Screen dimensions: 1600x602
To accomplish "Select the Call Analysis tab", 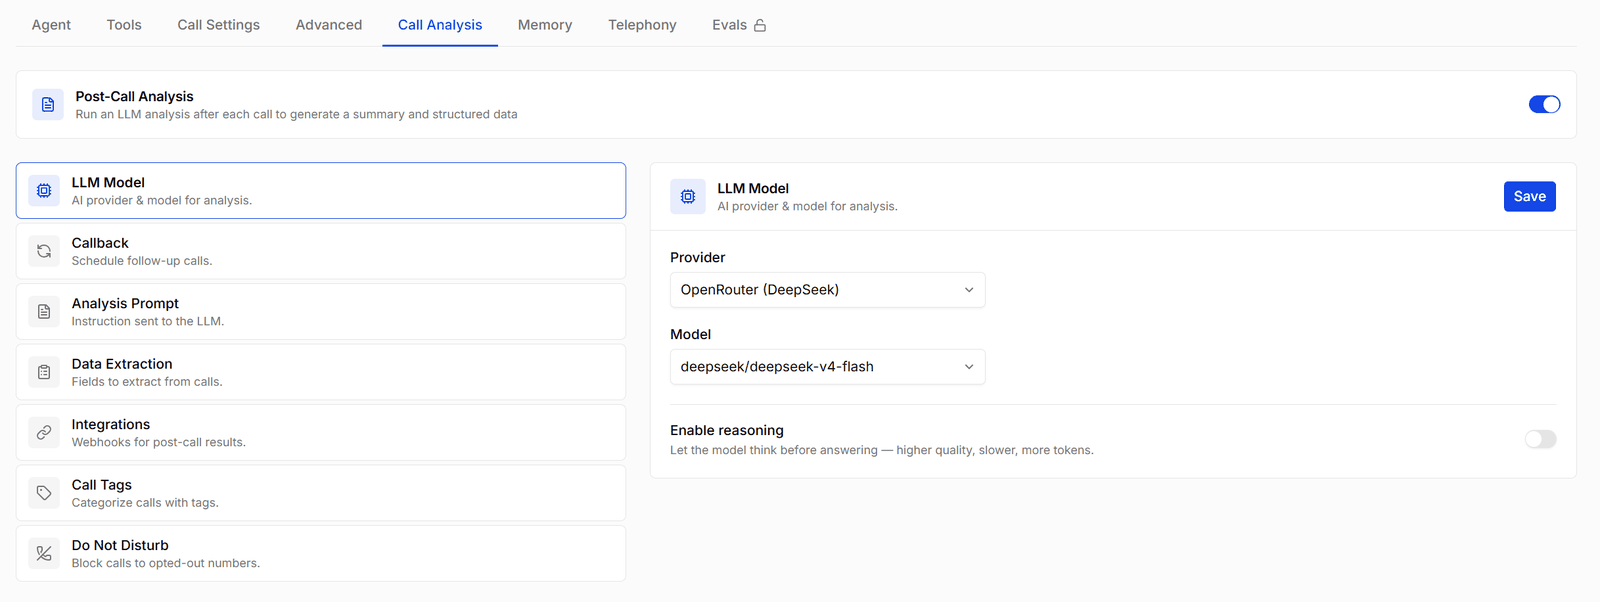I will click(x=440, y=25).
